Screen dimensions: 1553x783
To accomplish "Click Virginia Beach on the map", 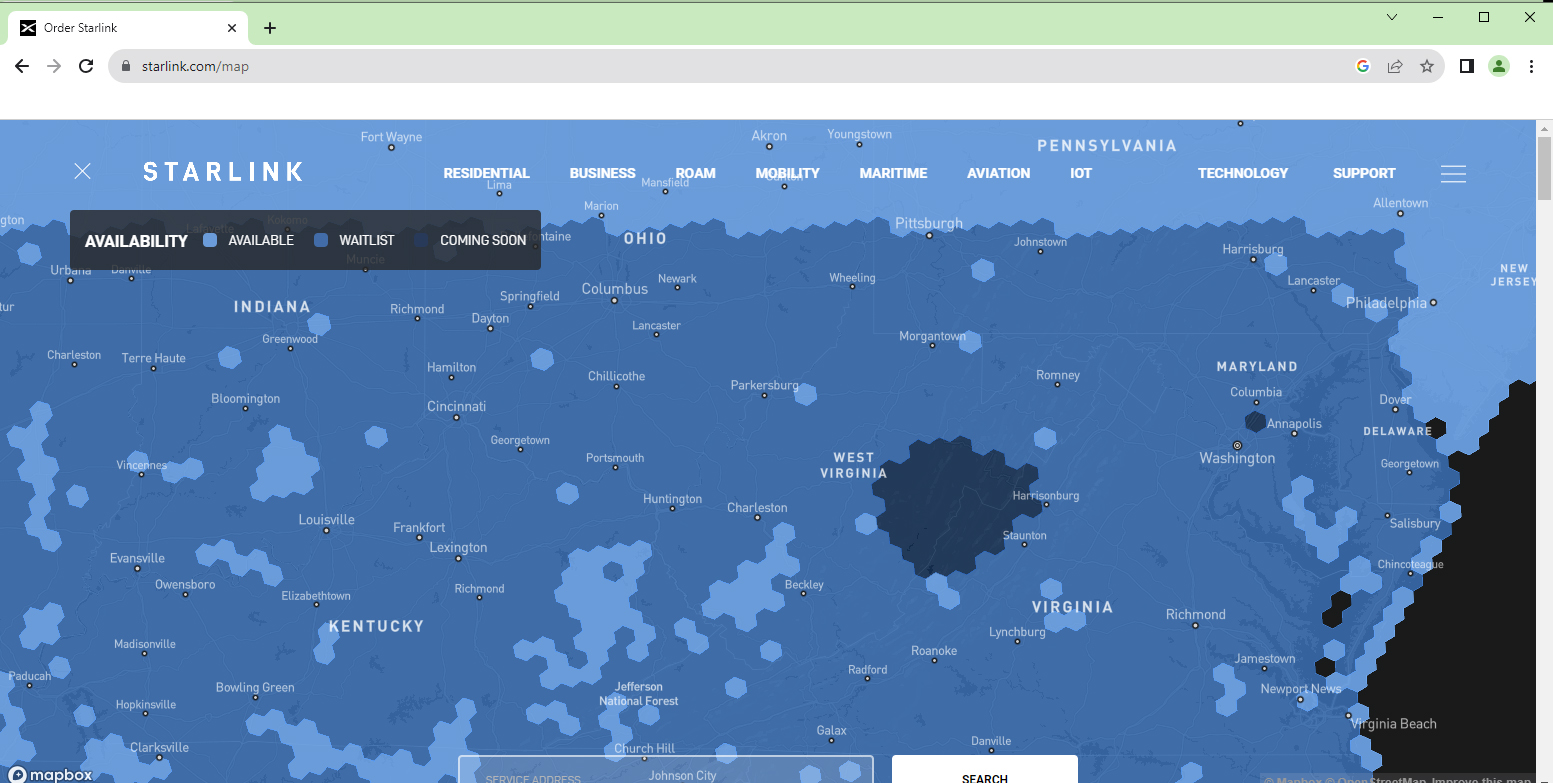I will point(1394,724).
